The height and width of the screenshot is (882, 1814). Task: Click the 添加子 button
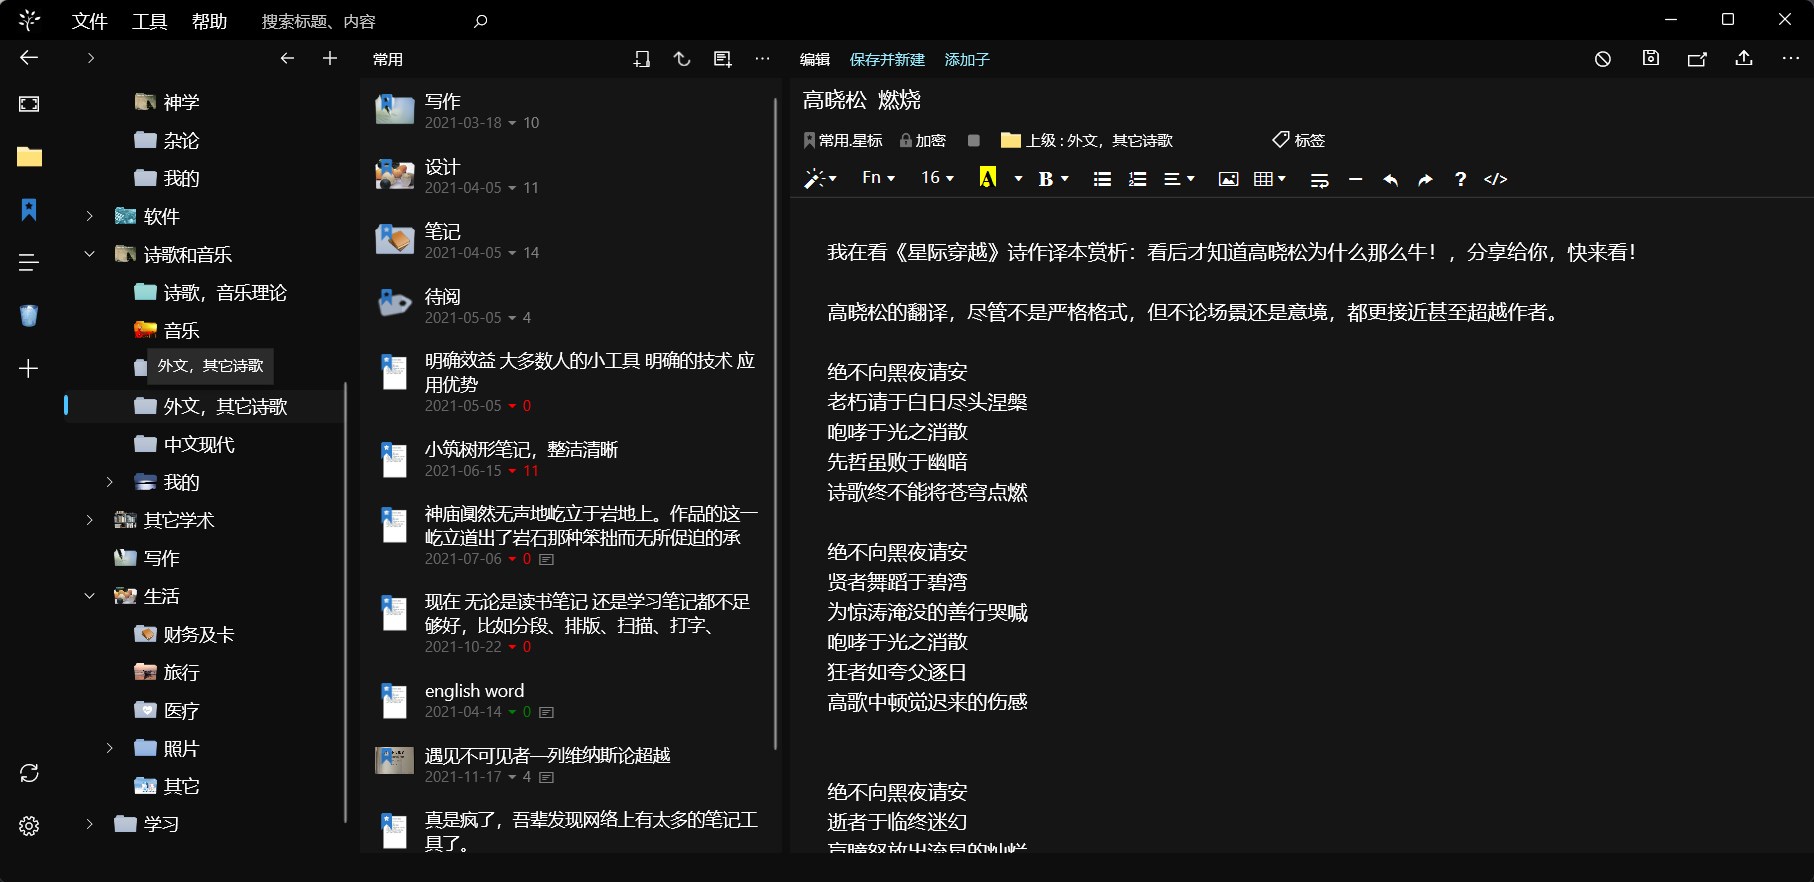coord(967,60)
